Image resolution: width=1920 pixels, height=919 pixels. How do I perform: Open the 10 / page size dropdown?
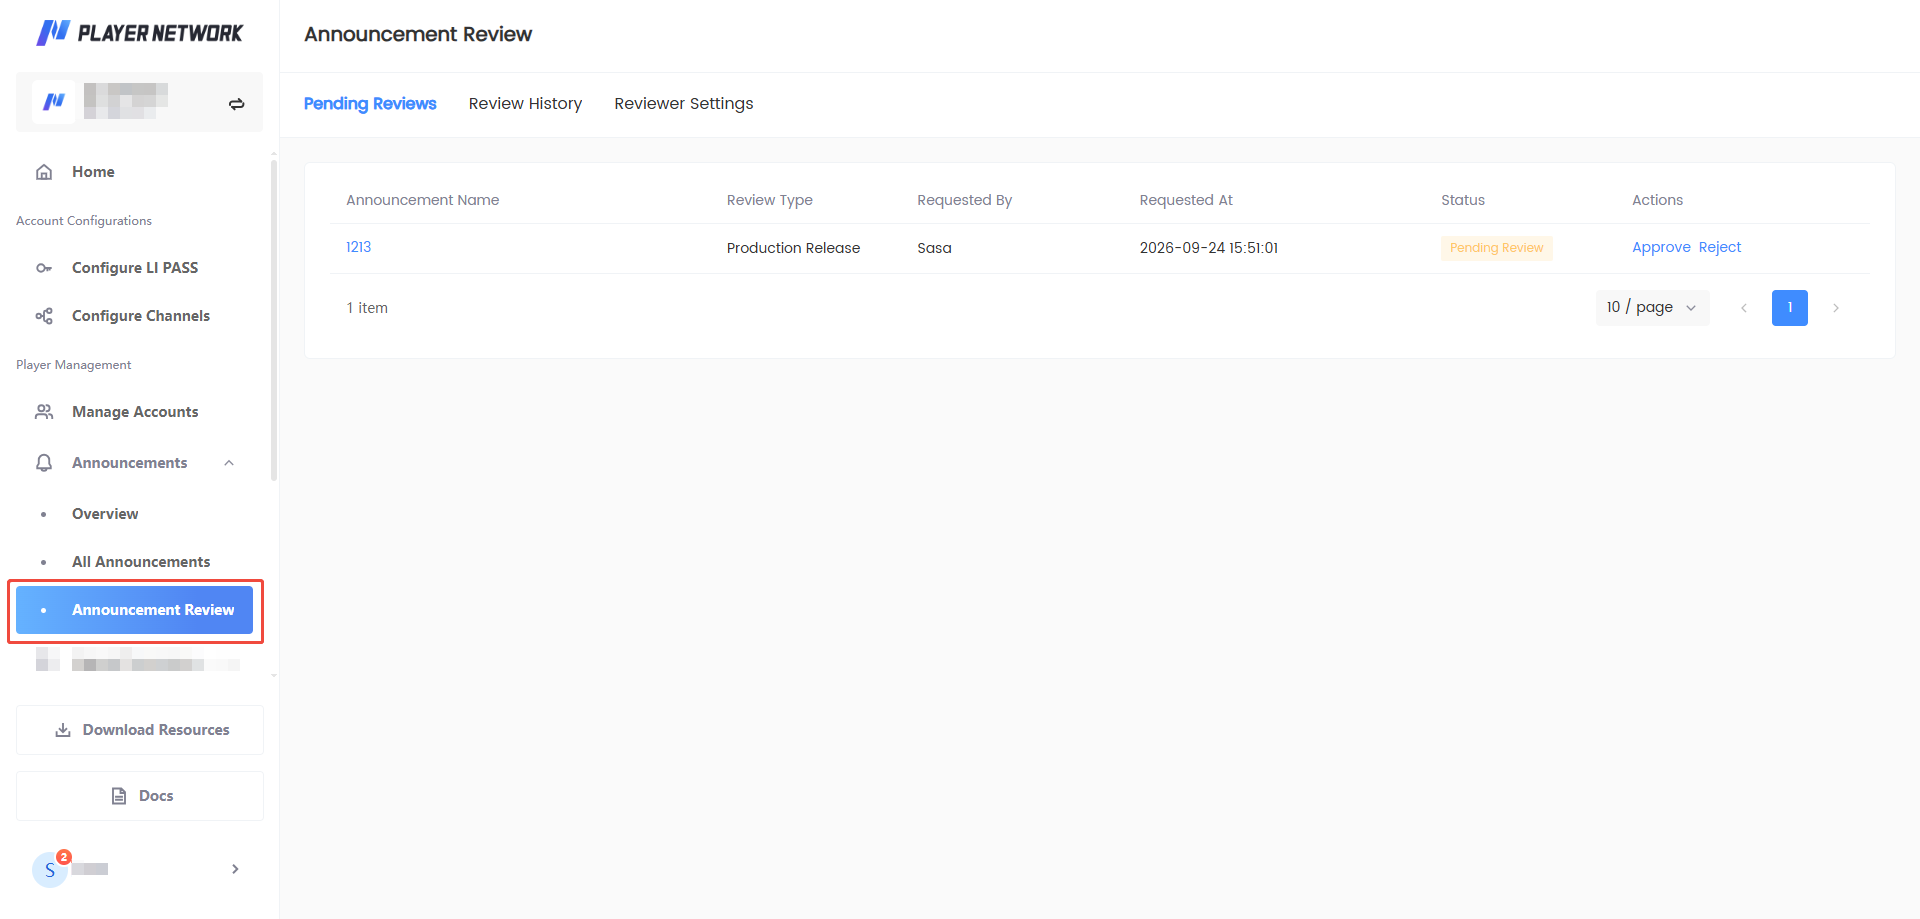(1652, 307)
